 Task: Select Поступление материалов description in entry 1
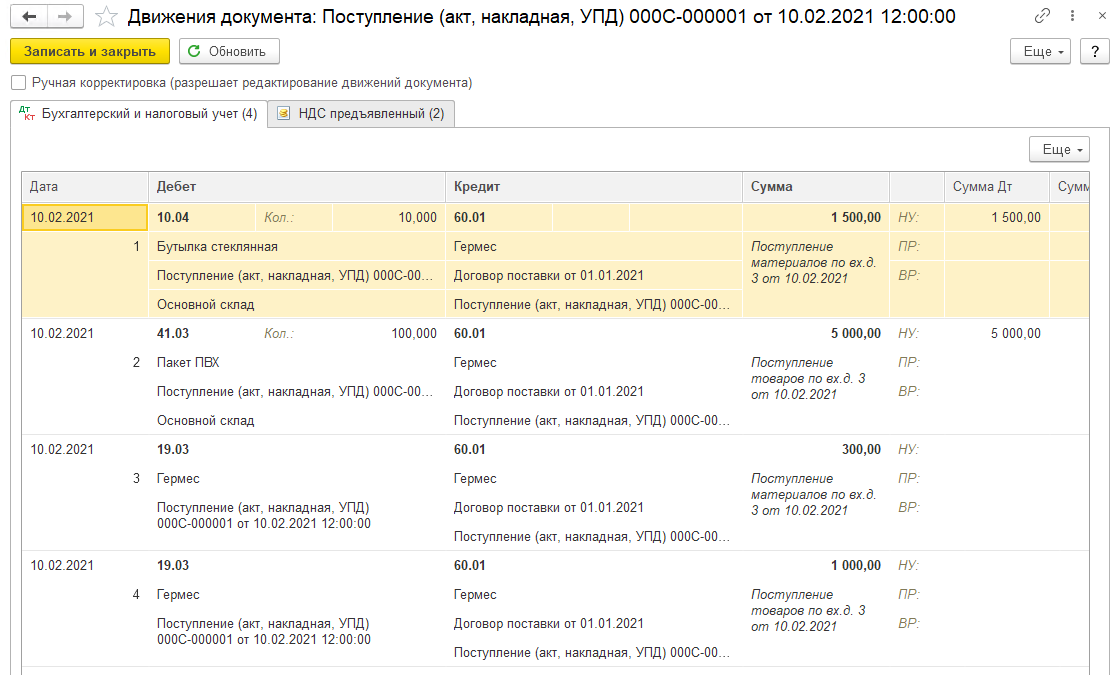coord(814,262)
